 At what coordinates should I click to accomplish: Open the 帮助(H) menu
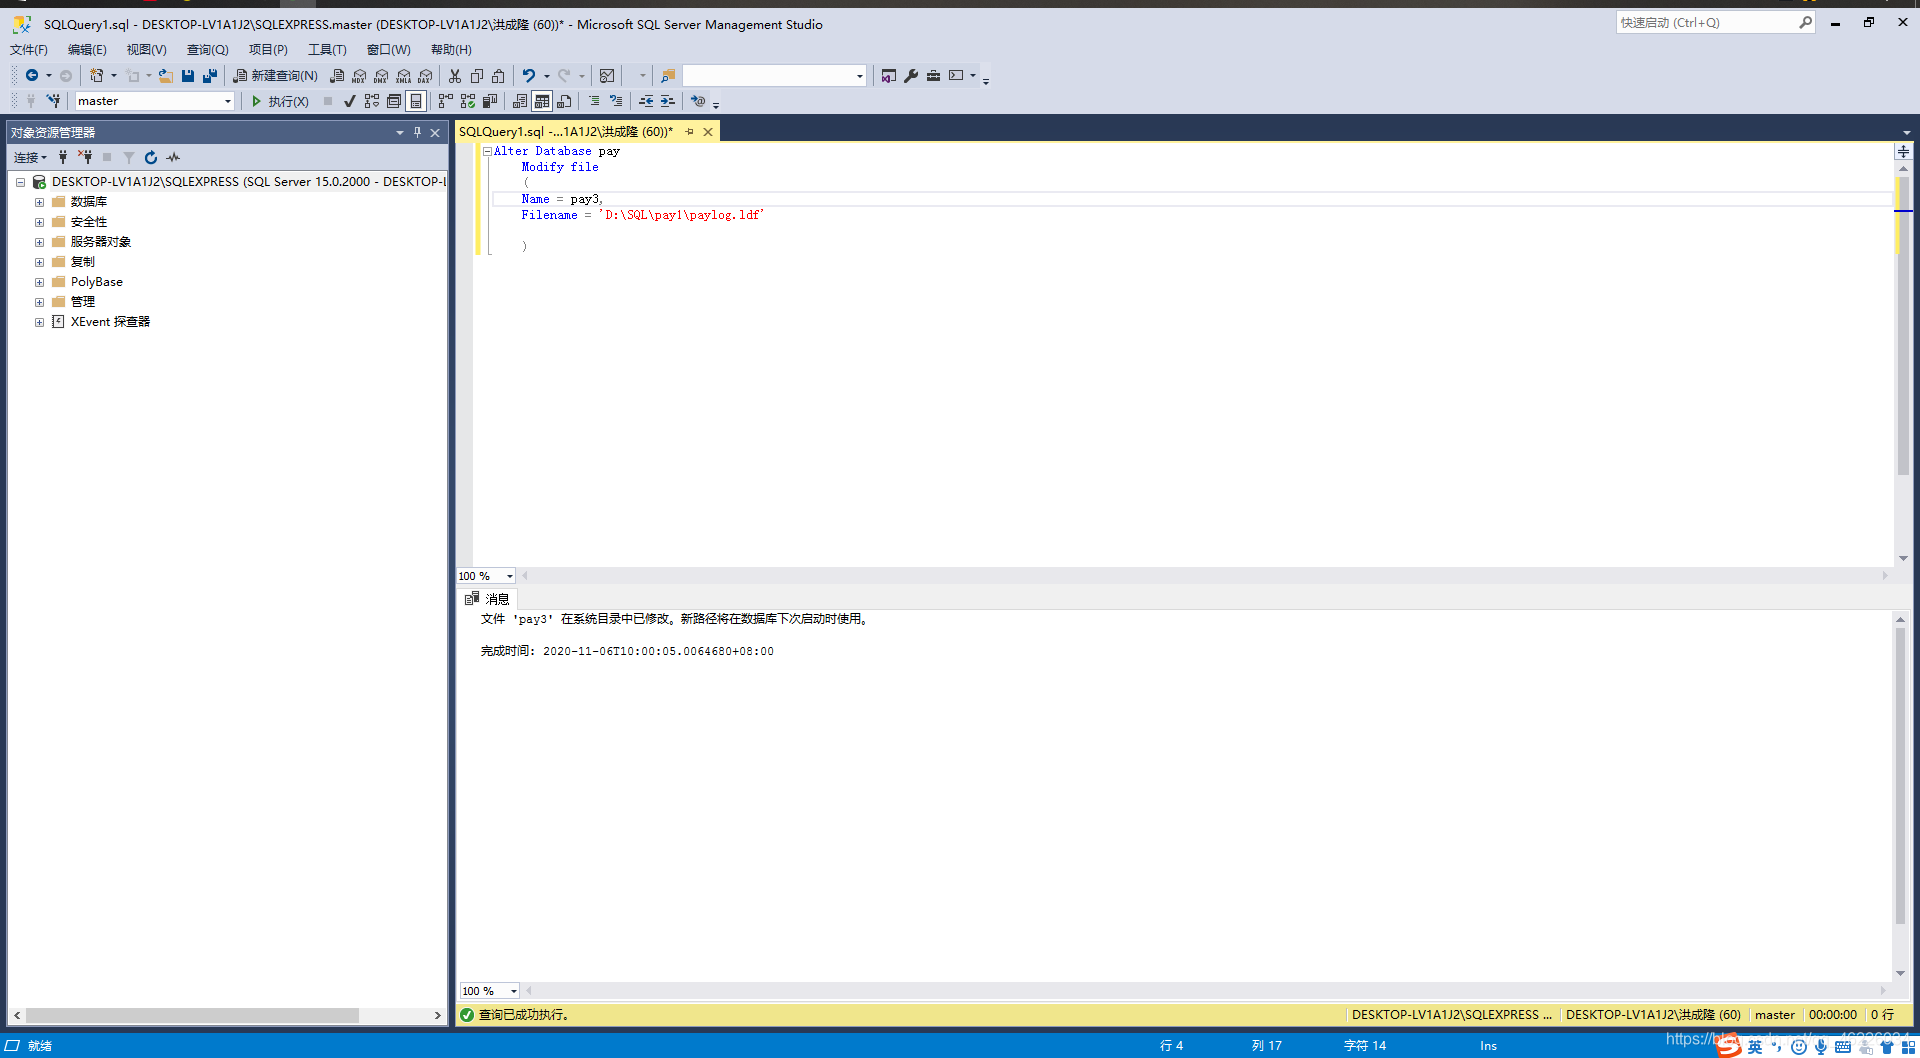coord(451,49)
